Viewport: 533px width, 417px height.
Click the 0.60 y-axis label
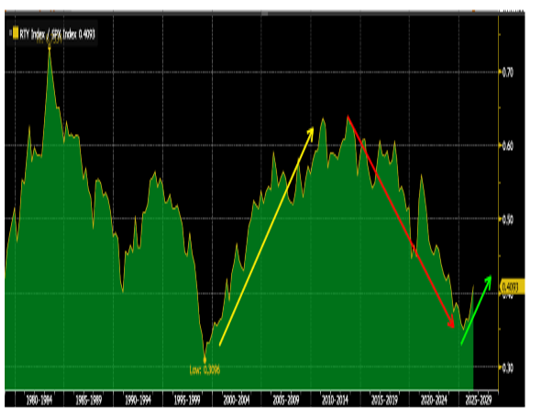[508, 146]
